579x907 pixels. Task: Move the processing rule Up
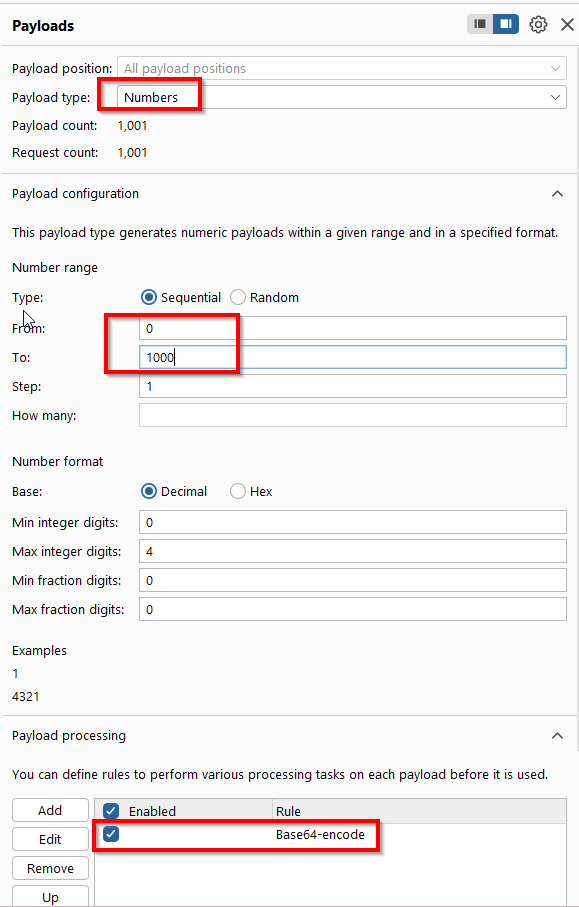point(50,897)
